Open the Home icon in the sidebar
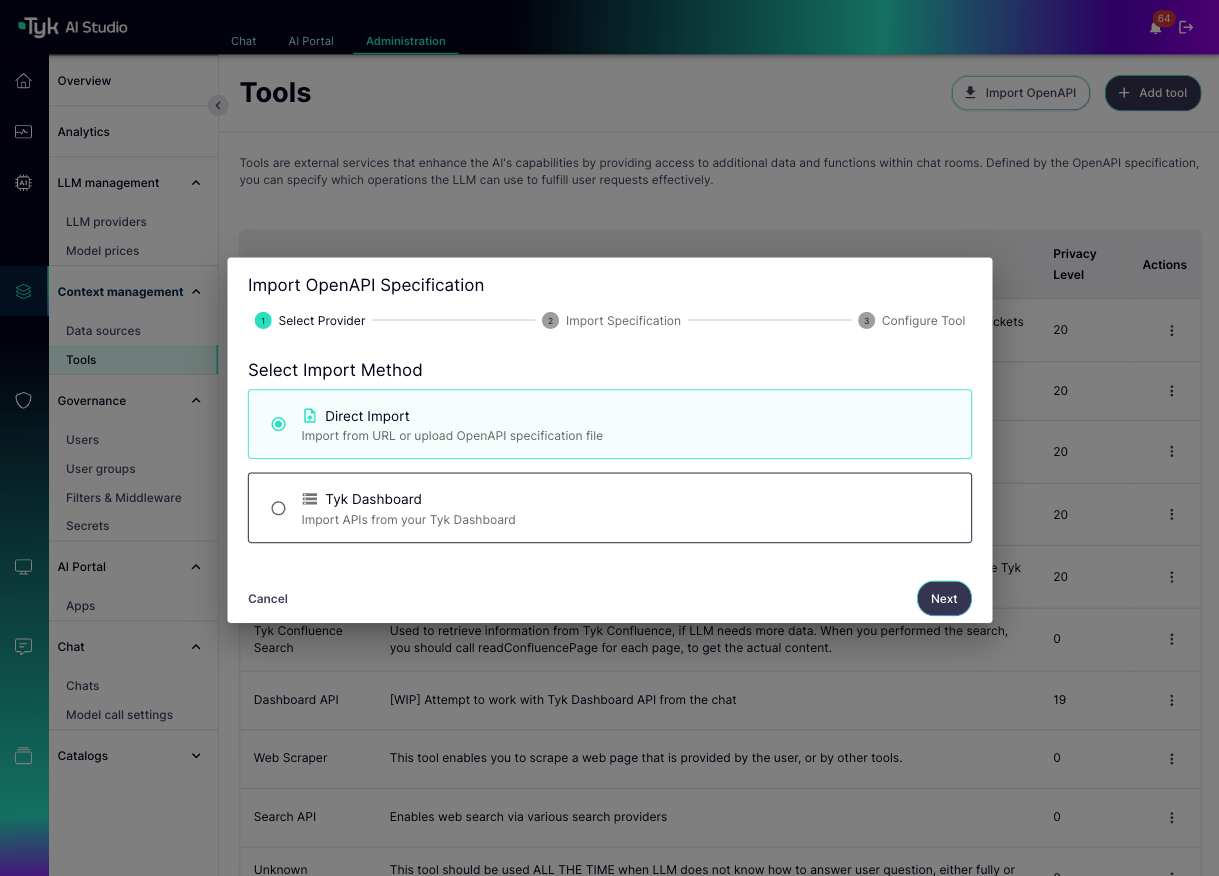The width and height of the screenshot is (1219, 876). click(23, 81)
